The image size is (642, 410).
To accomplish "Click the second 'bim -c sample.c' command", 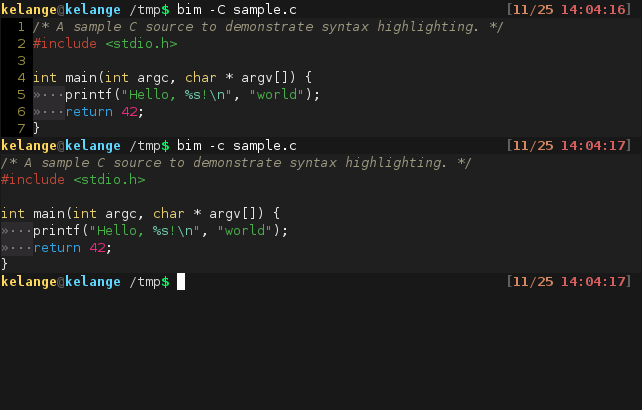I will coord(237,146).
